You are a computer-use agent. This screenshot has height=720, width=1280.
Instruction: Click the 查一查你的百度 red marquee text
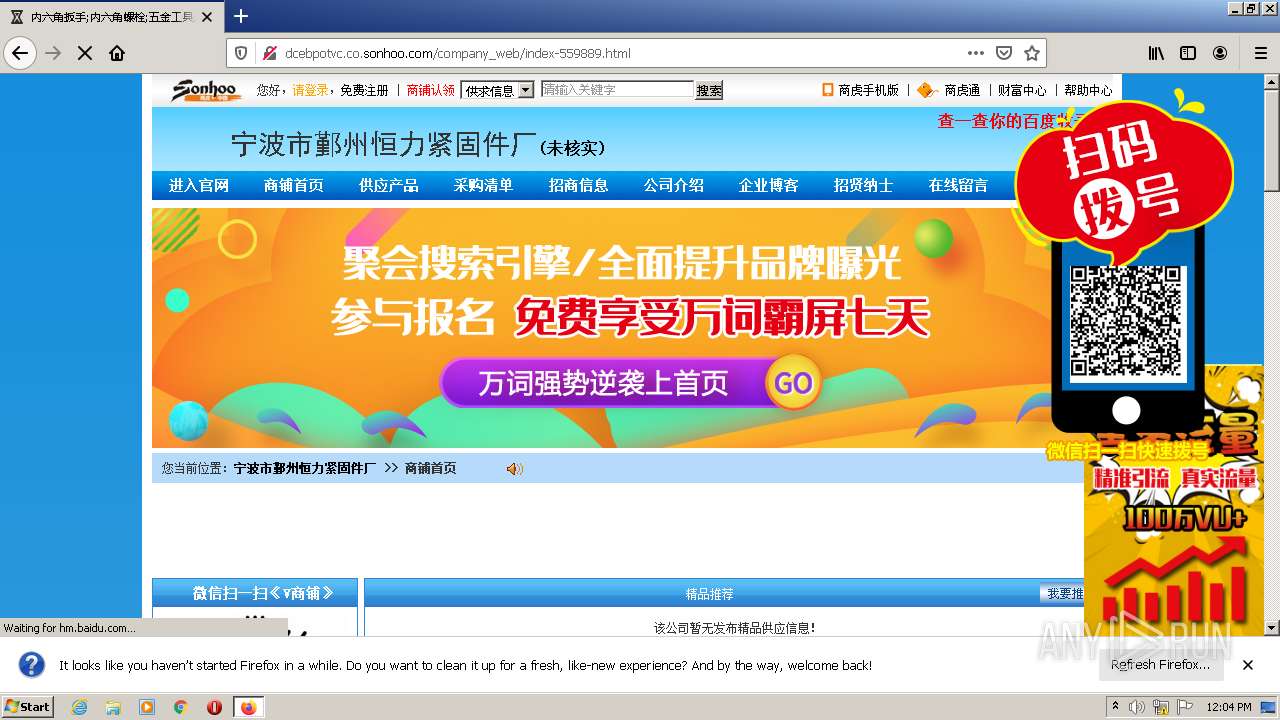[1010, 121]
